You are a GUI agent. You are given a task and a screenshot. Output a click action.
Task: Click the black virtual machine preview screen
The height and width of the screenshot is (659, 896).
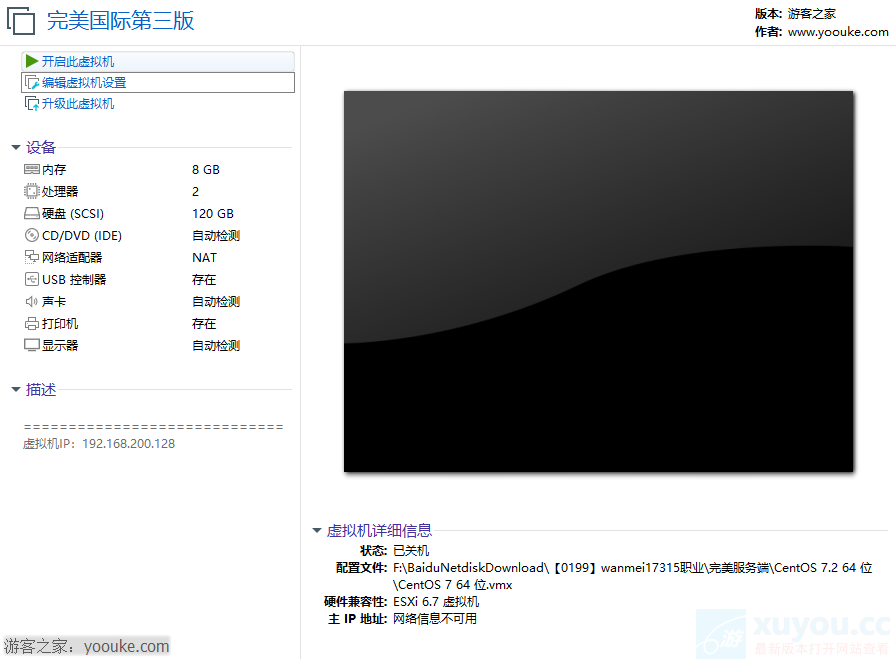(598, 281)
